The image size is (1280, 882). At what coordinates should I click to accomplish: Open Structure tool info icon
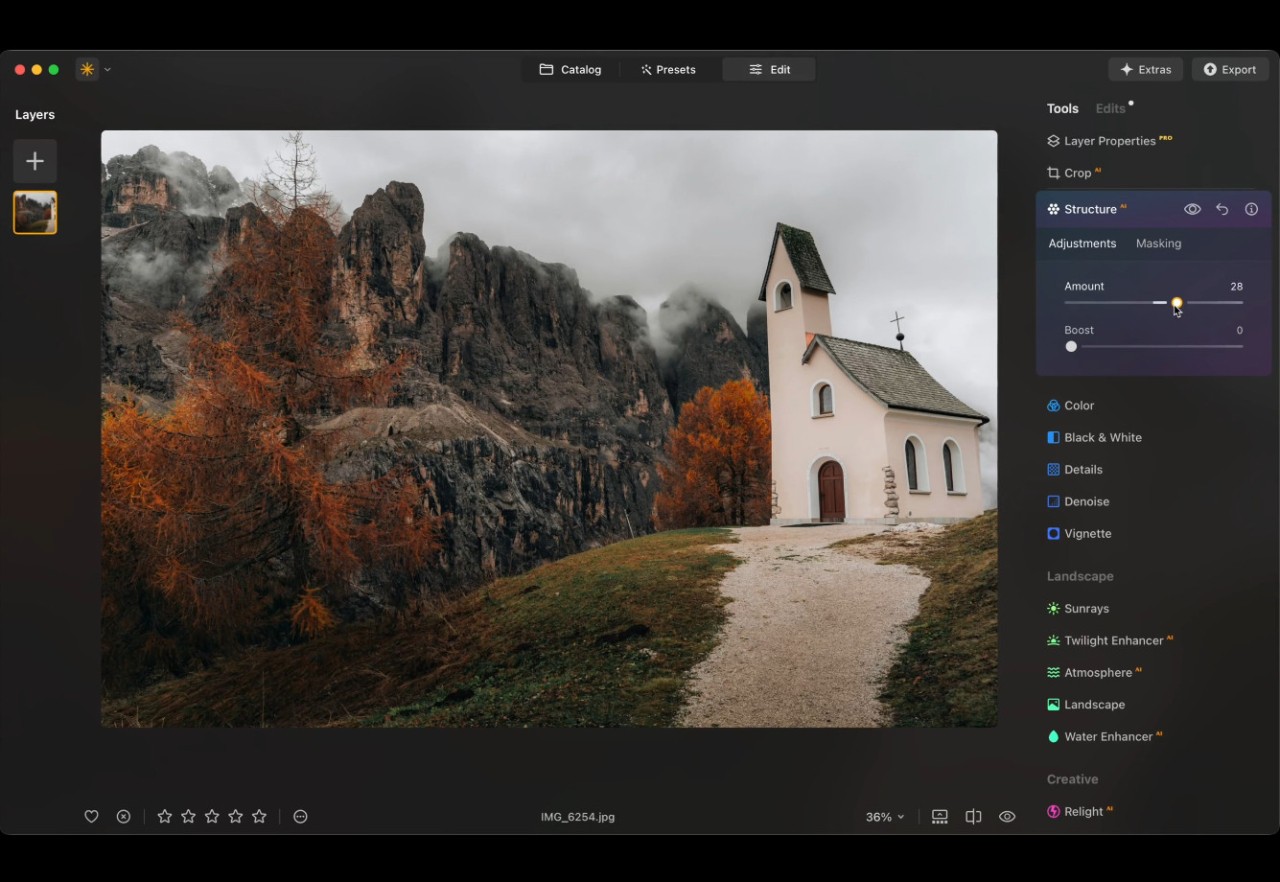click(1251, 209)
